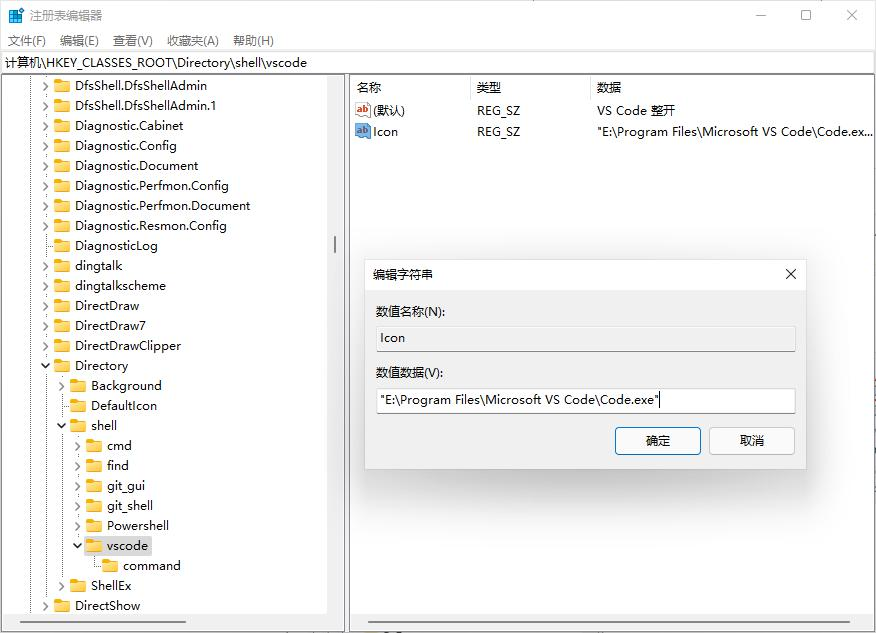The image size is (876, 633).
Task: Click the folder icon next to DirectShow
Action: (62, 606)
